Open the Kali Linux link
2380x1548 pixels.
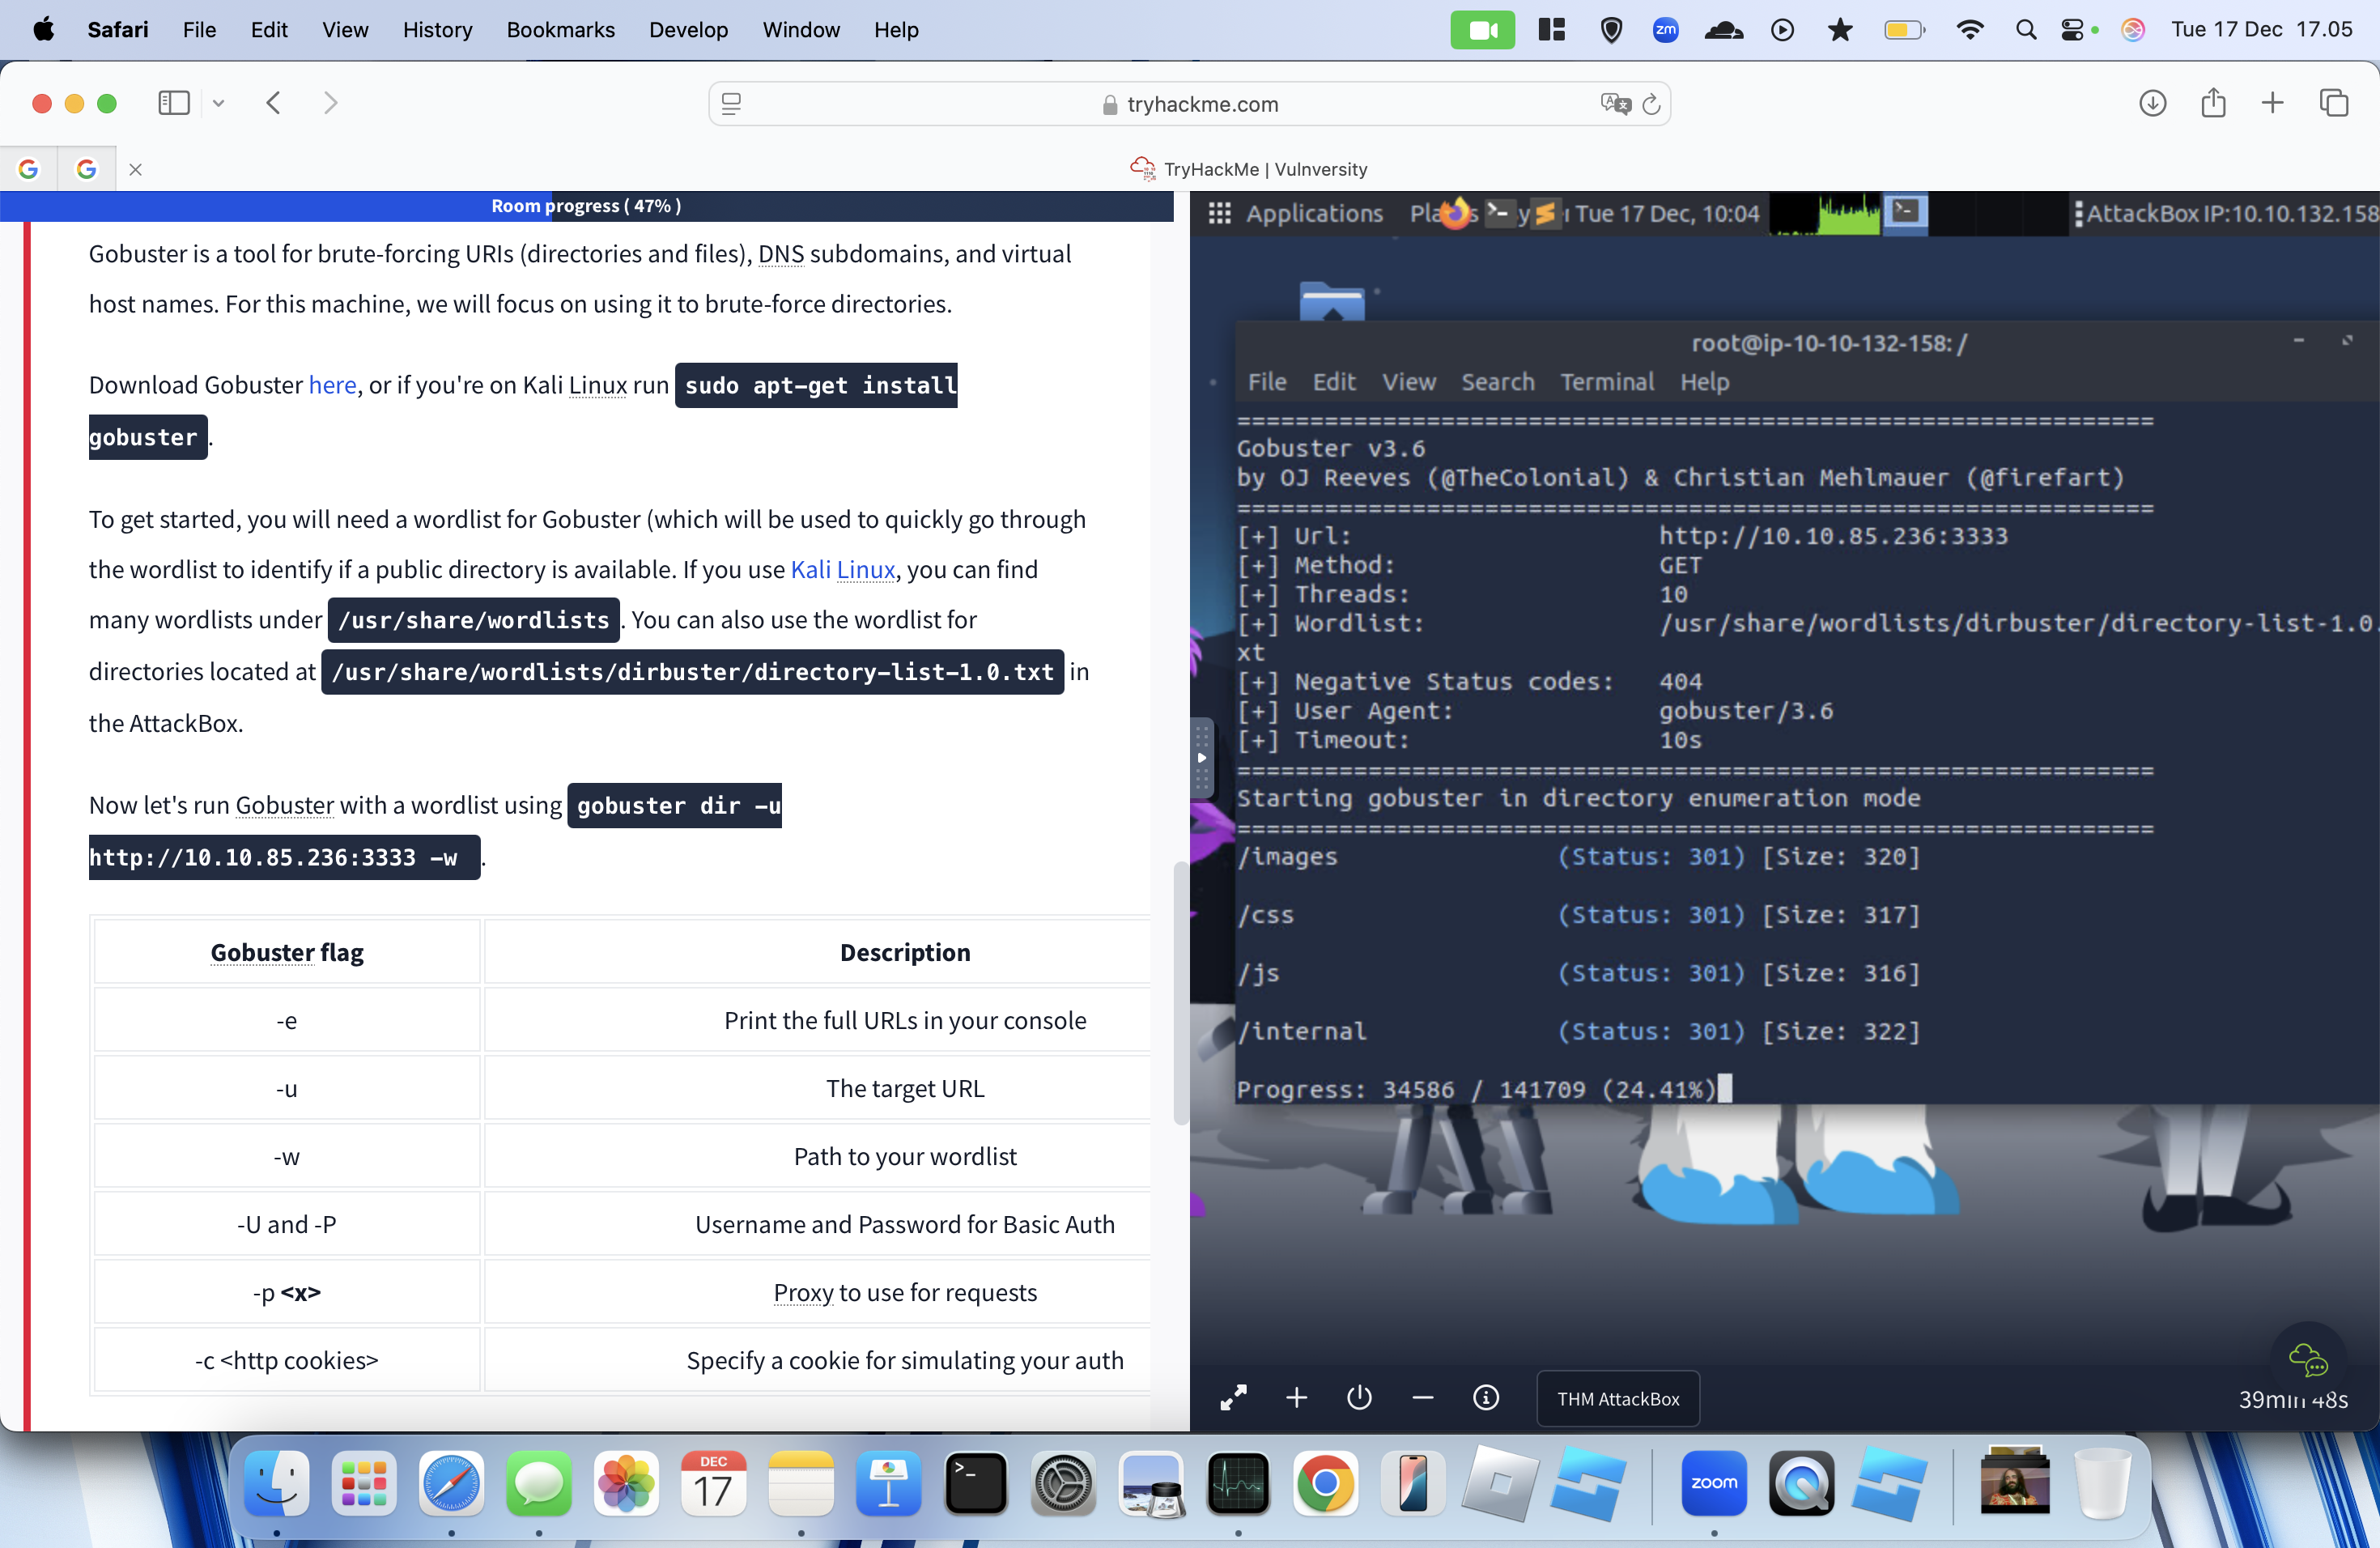842,569
